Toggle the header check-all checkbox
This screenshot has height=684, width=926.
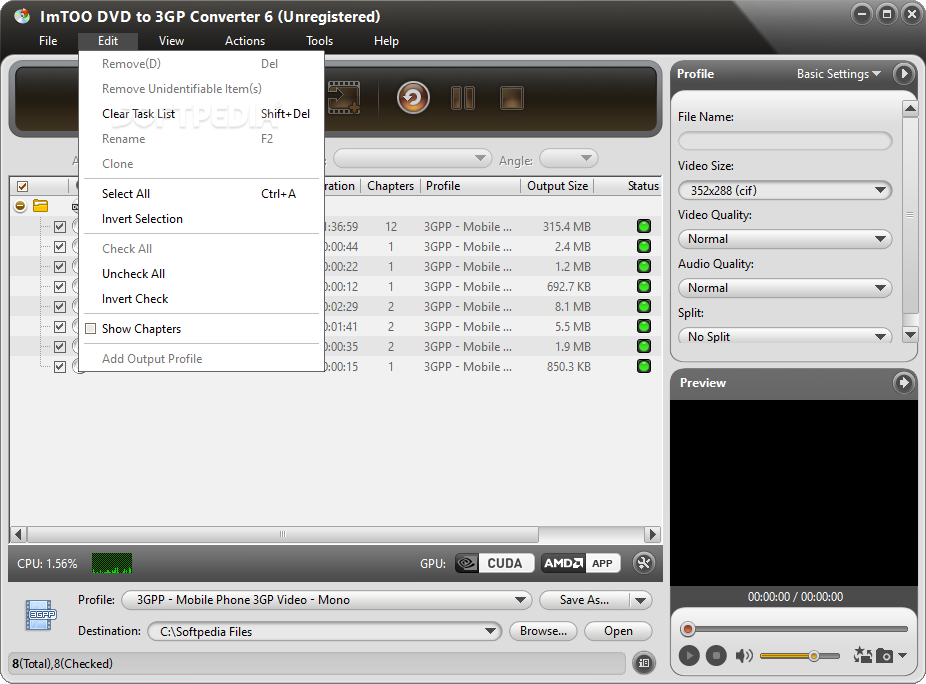(x=22, y=186)
